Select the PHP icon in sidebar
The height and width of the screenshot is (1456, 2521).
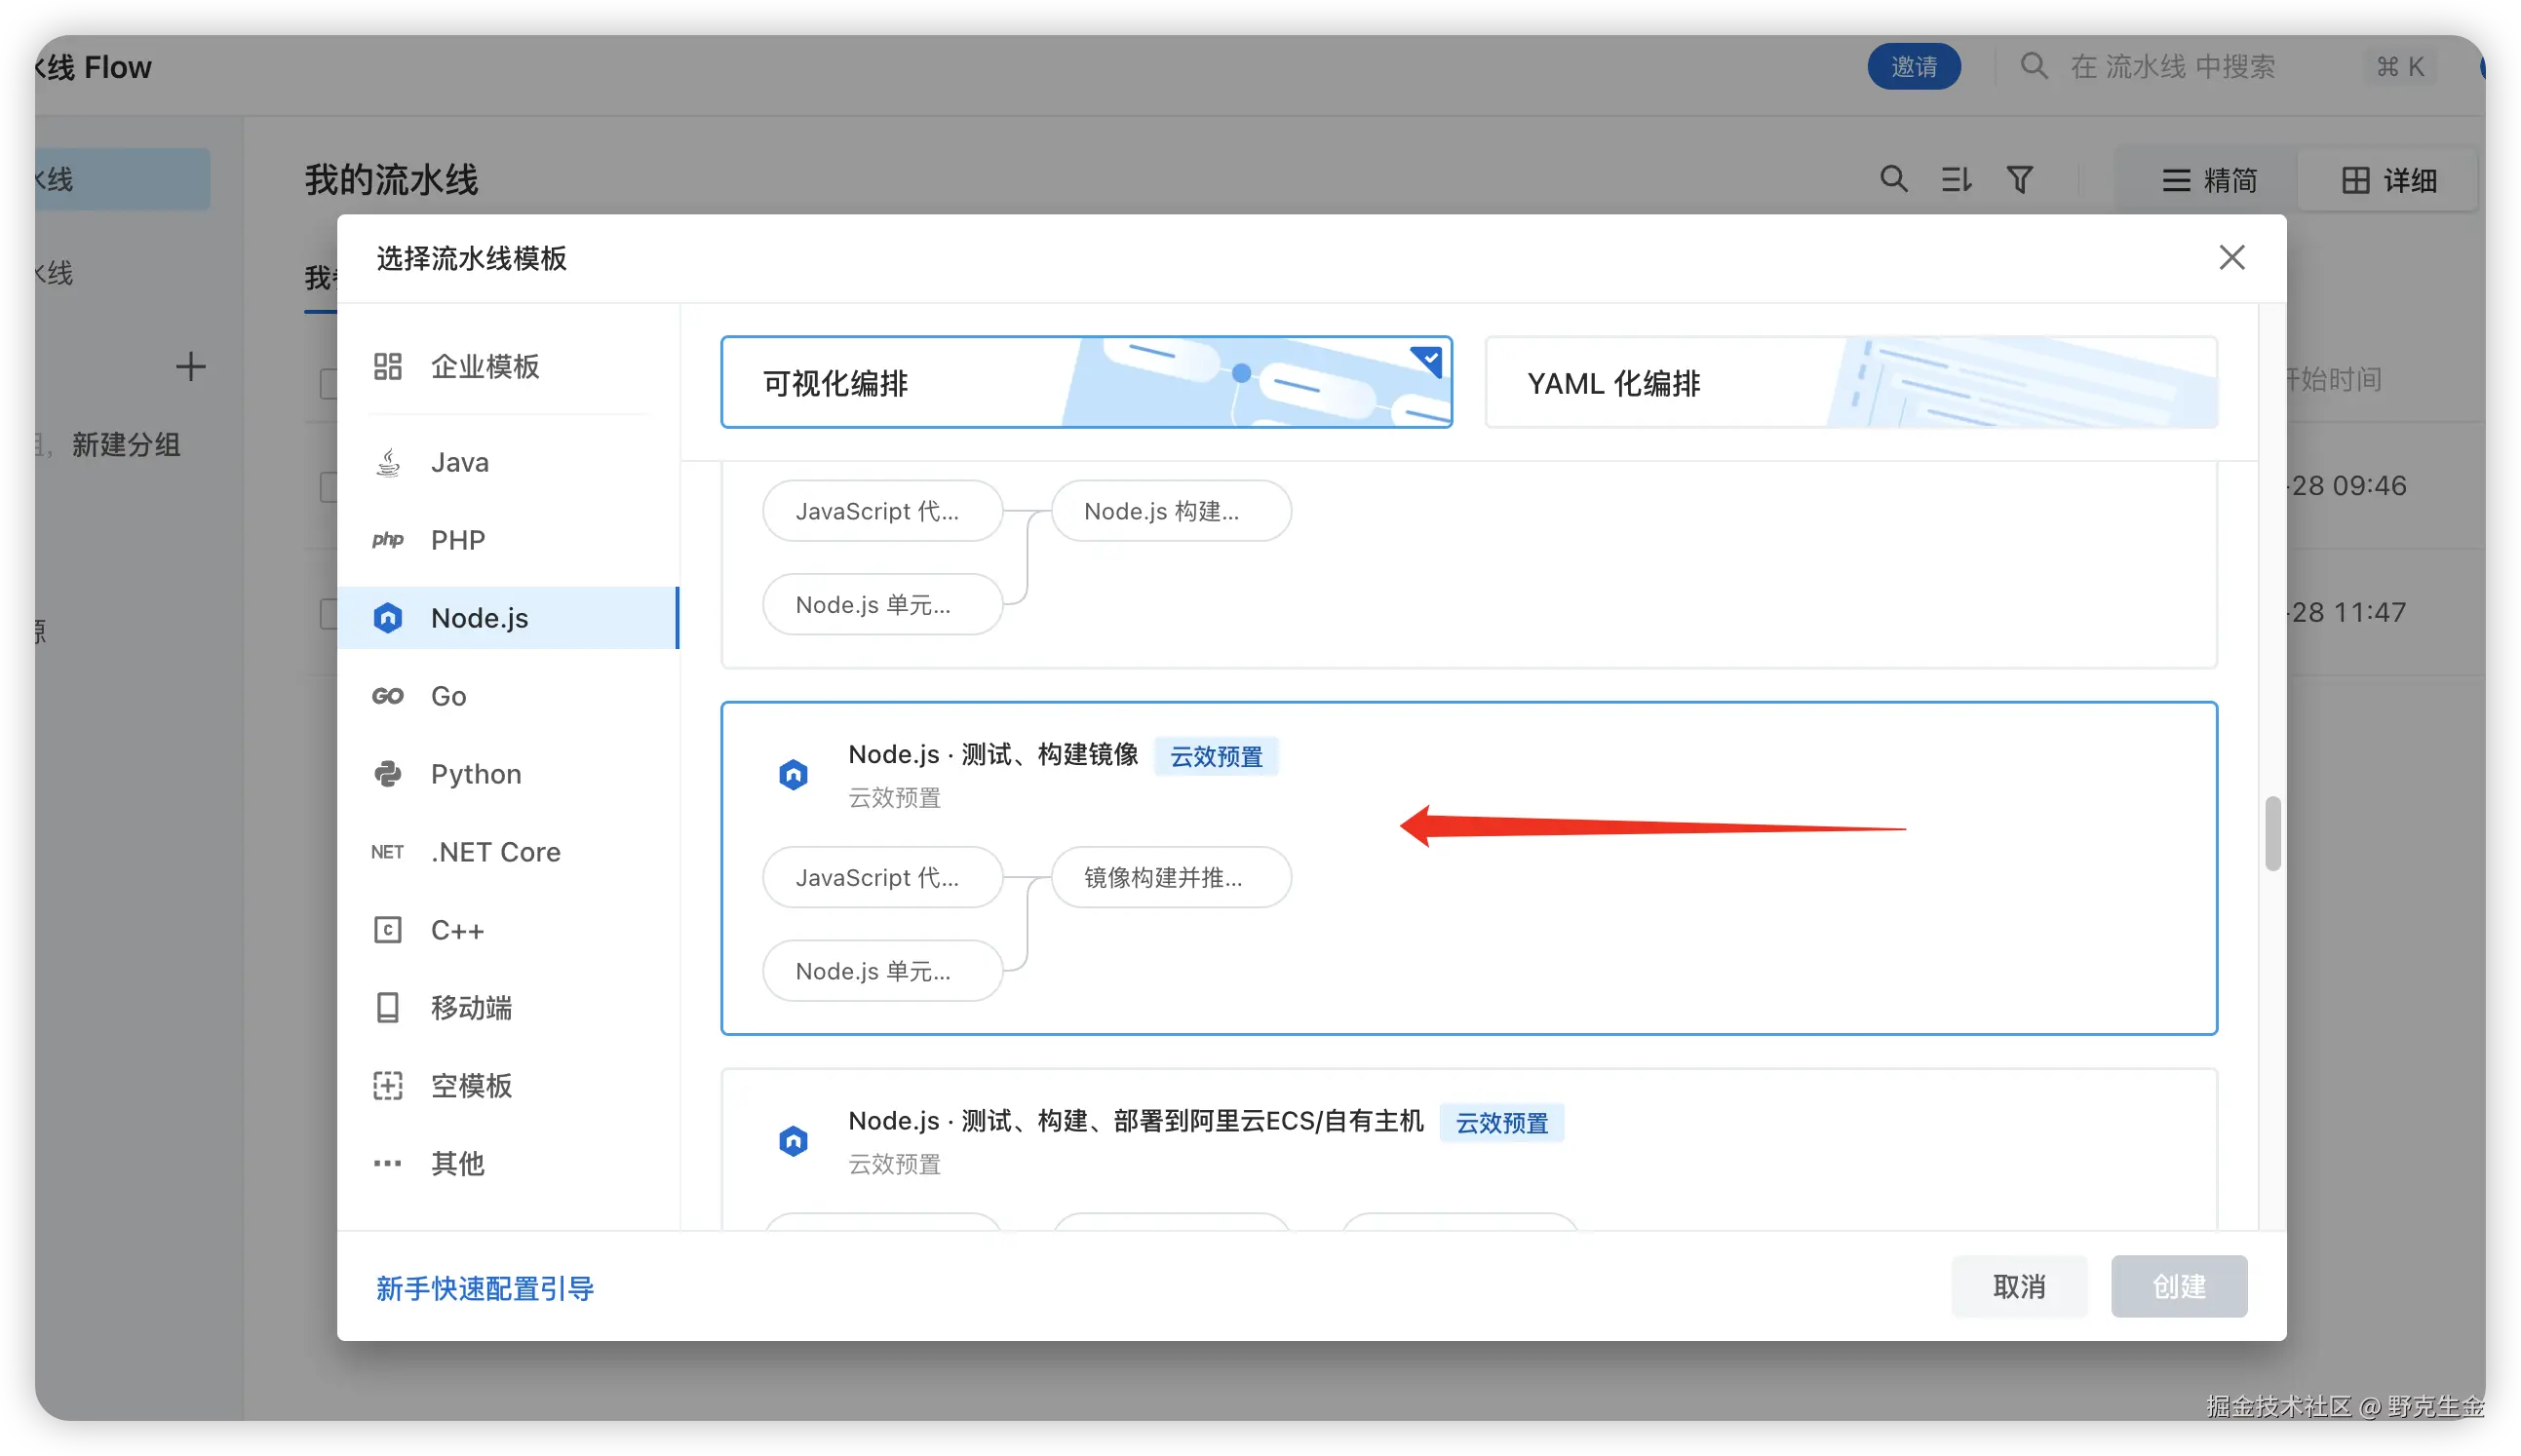click(388, 540)
